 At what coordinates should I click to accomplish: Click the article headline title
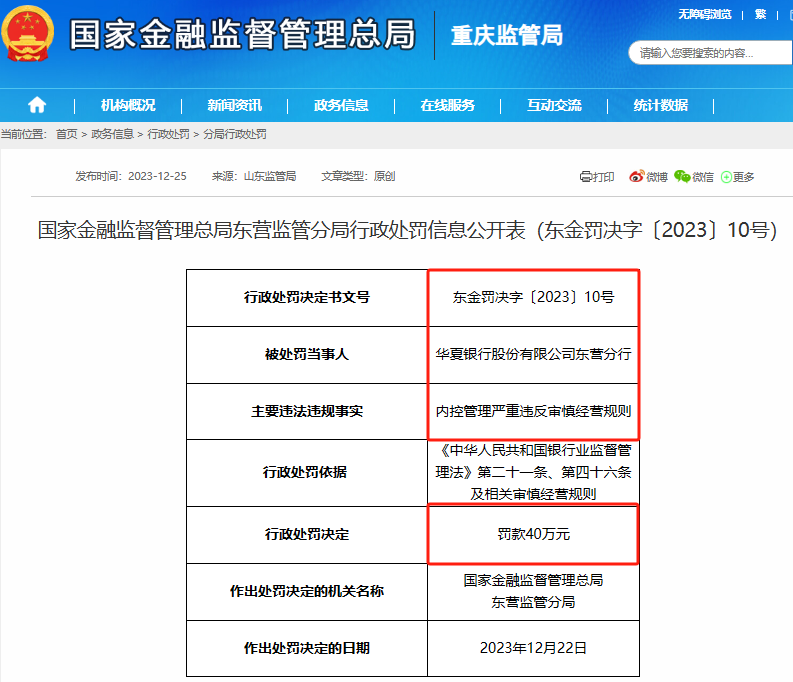407,230
